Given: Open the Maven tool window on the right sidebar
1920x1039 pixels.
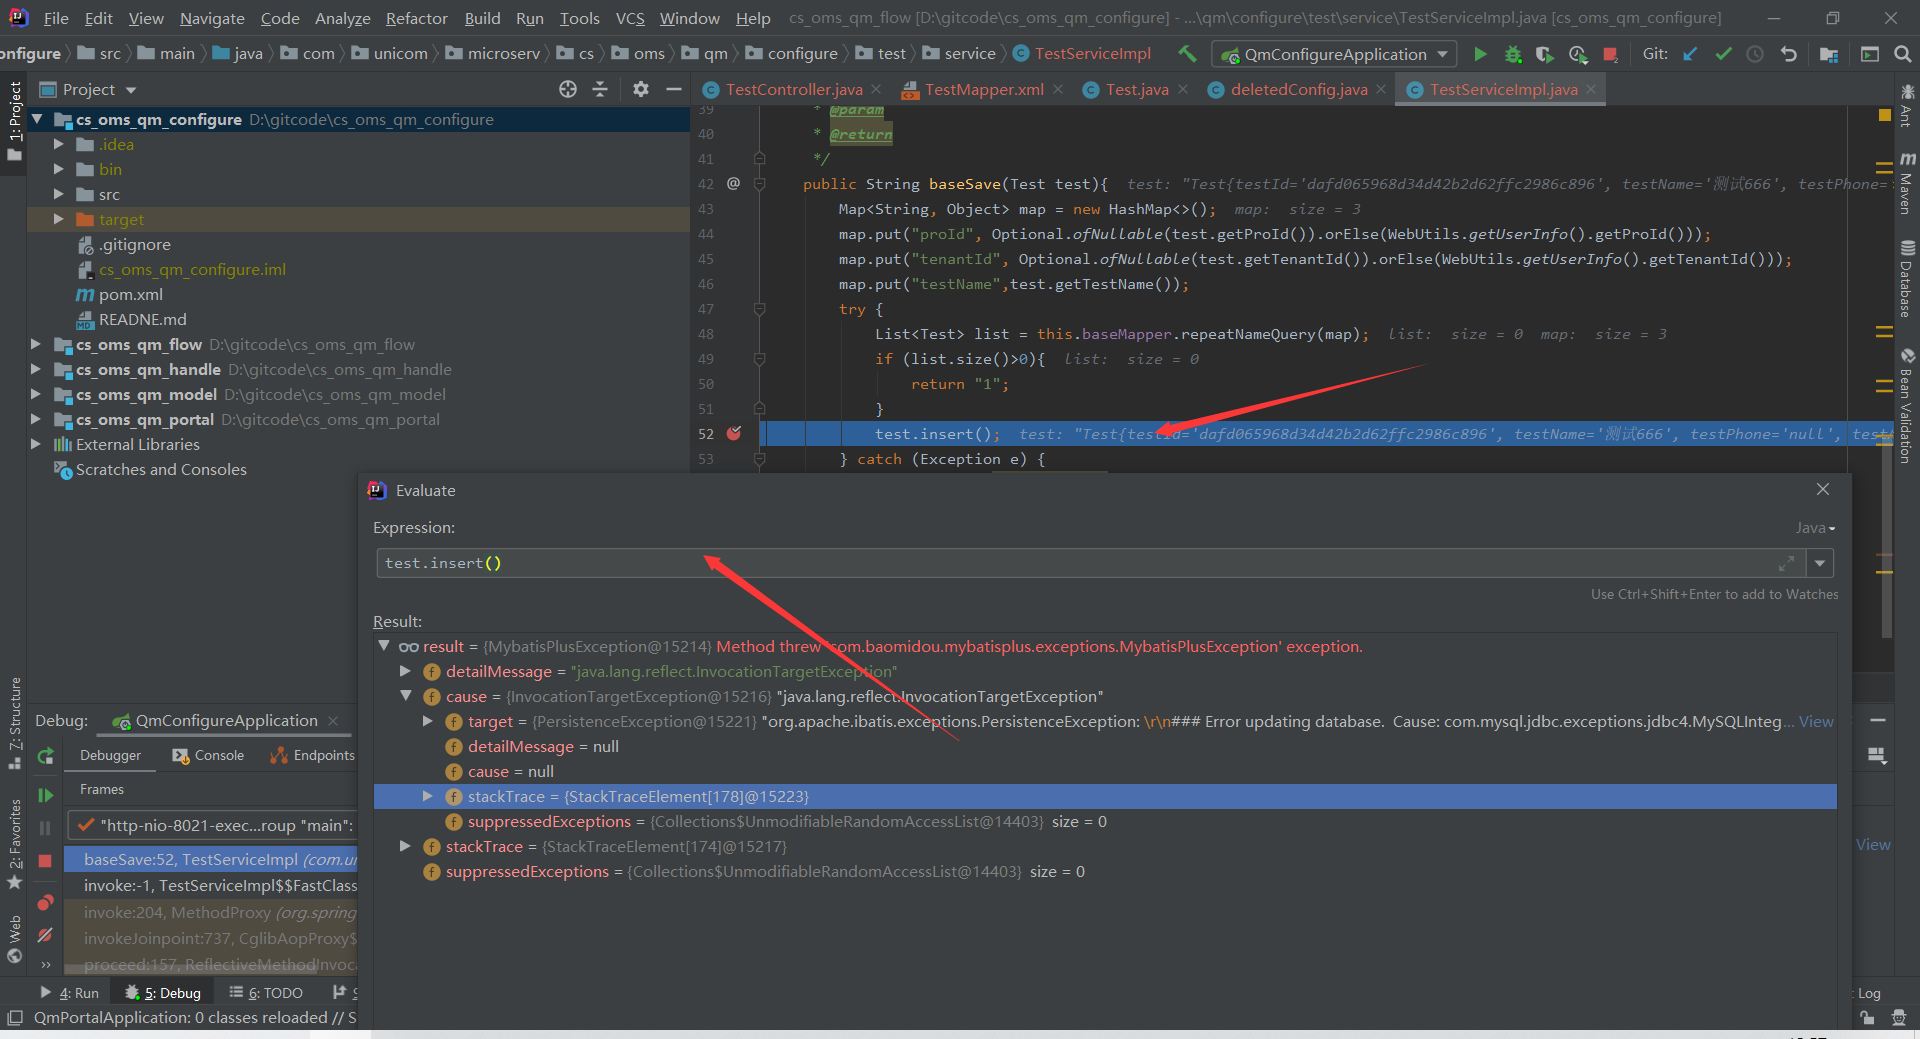Looking at the screenshot, I should click(1907, 183).
